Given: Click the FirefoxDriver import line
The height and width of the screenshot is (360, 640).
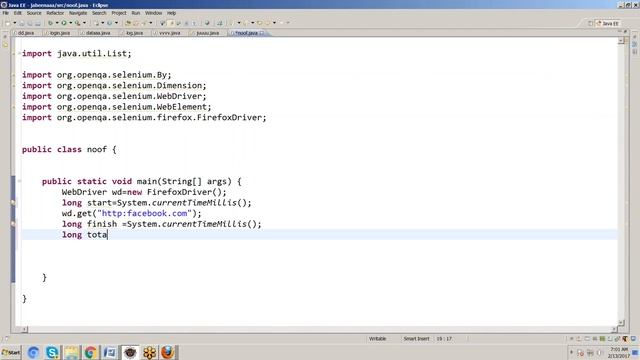Looking at the screenshot, I should [144, 118].
